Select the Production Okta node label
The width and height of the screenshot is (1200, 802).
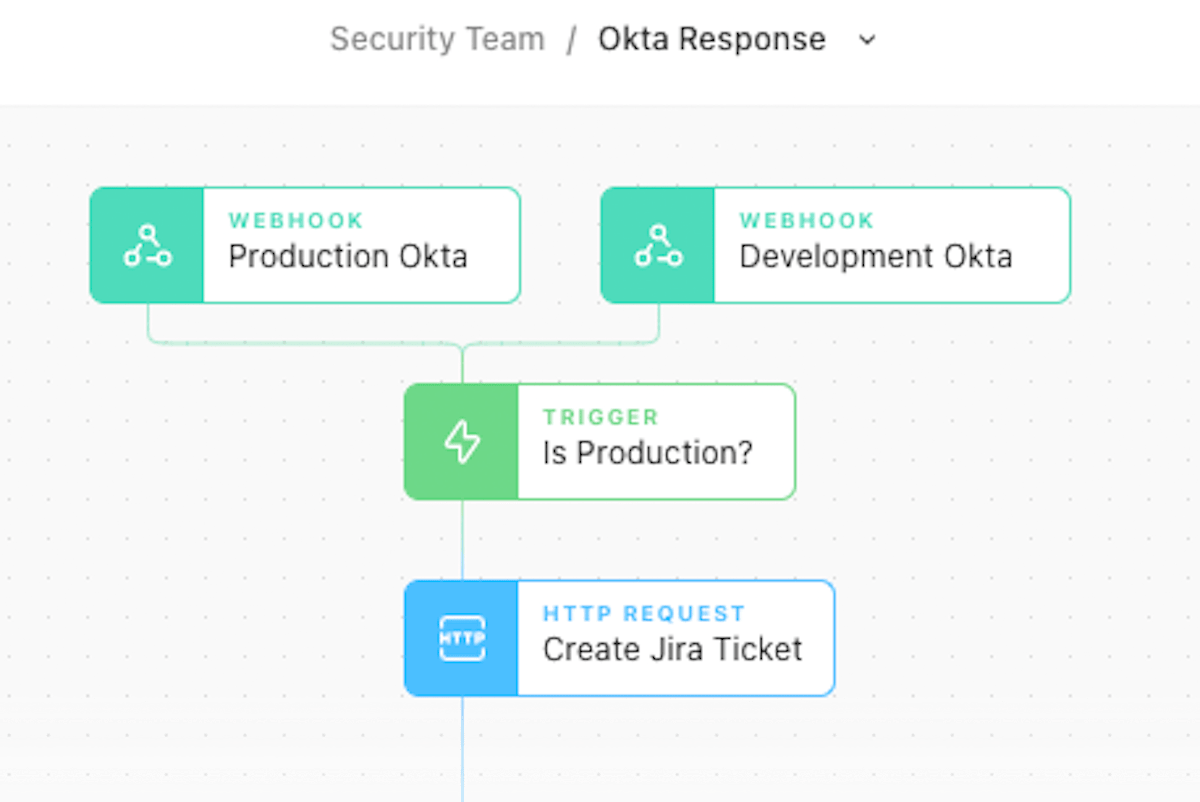pyautogui.click(x=348, y=256)
